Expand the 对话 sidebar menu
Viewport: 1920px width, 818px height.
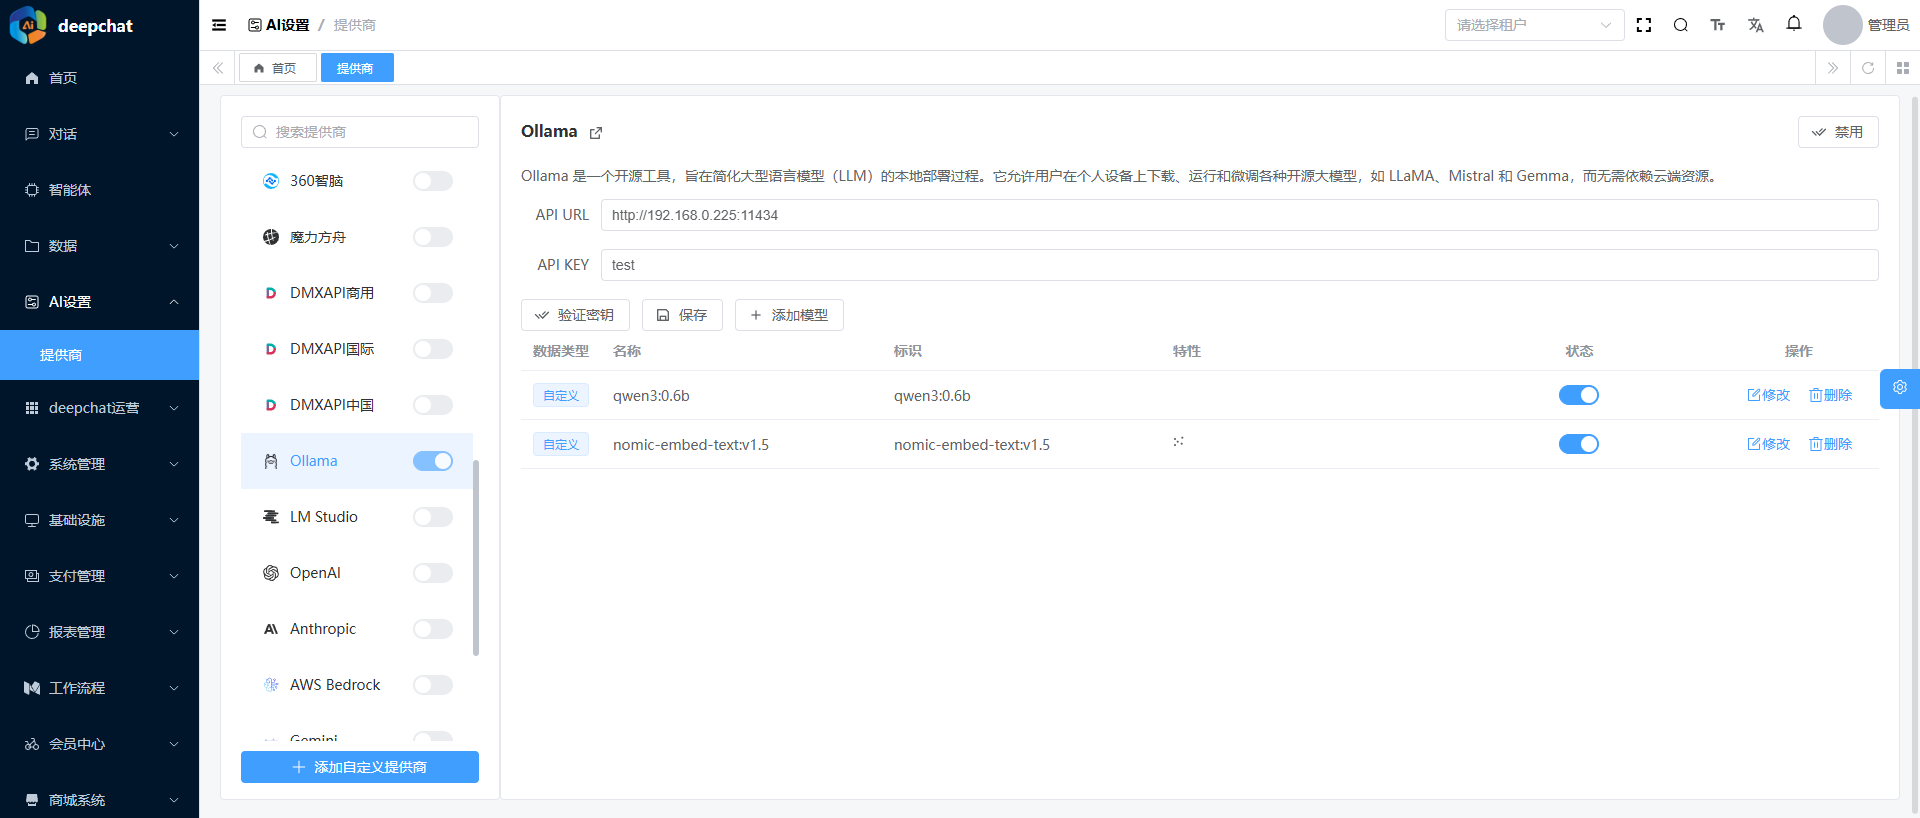click(x=100, y=134)
